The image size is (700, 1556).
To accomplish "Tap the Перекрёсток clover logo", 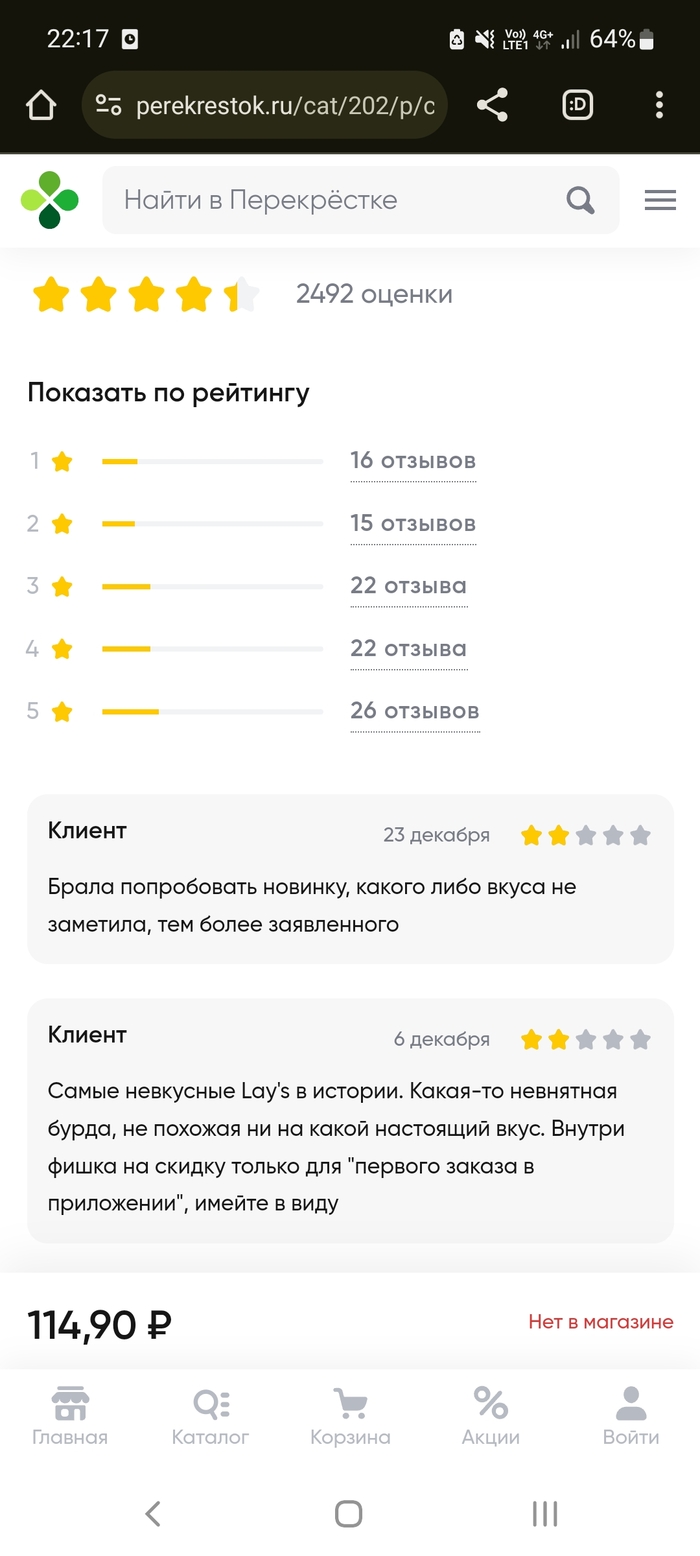I will 49,200.
